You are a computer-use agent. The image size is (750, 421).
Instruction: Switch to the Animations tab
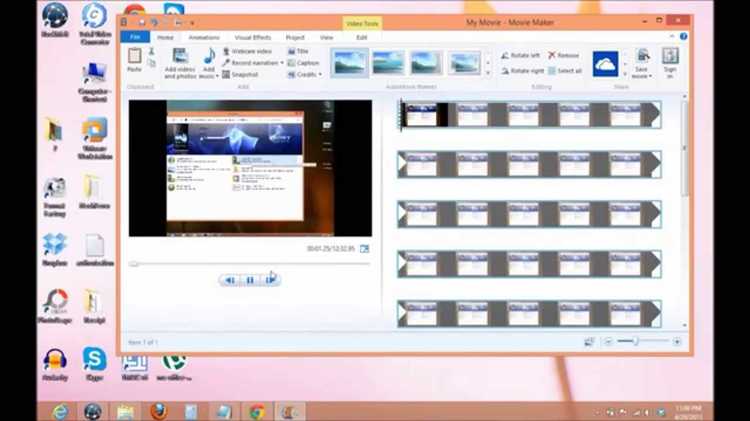(x=204, y=37)
